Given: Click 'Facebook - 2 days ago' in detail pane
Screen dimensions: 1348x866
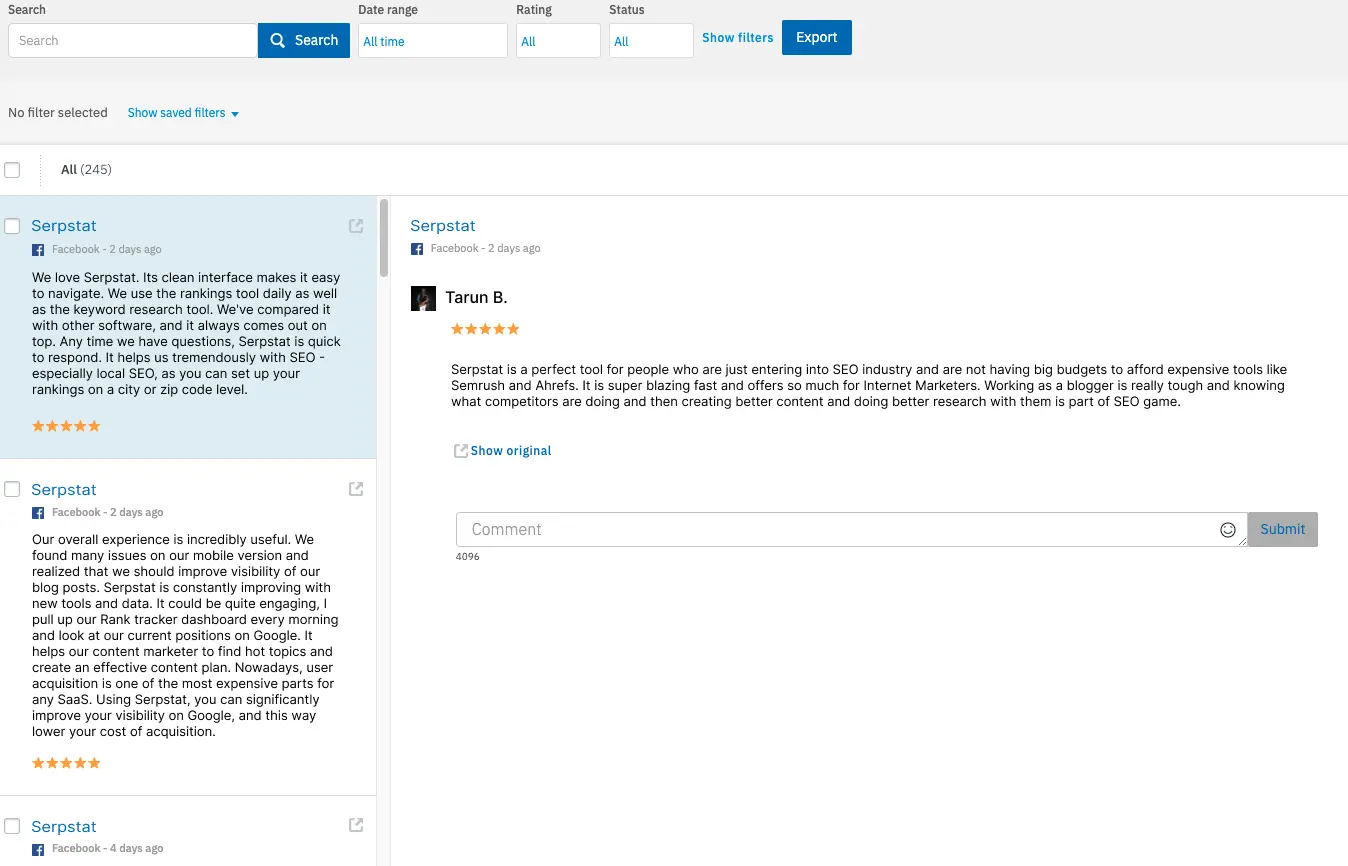Looking at the screenshot, I should point(486,249).
